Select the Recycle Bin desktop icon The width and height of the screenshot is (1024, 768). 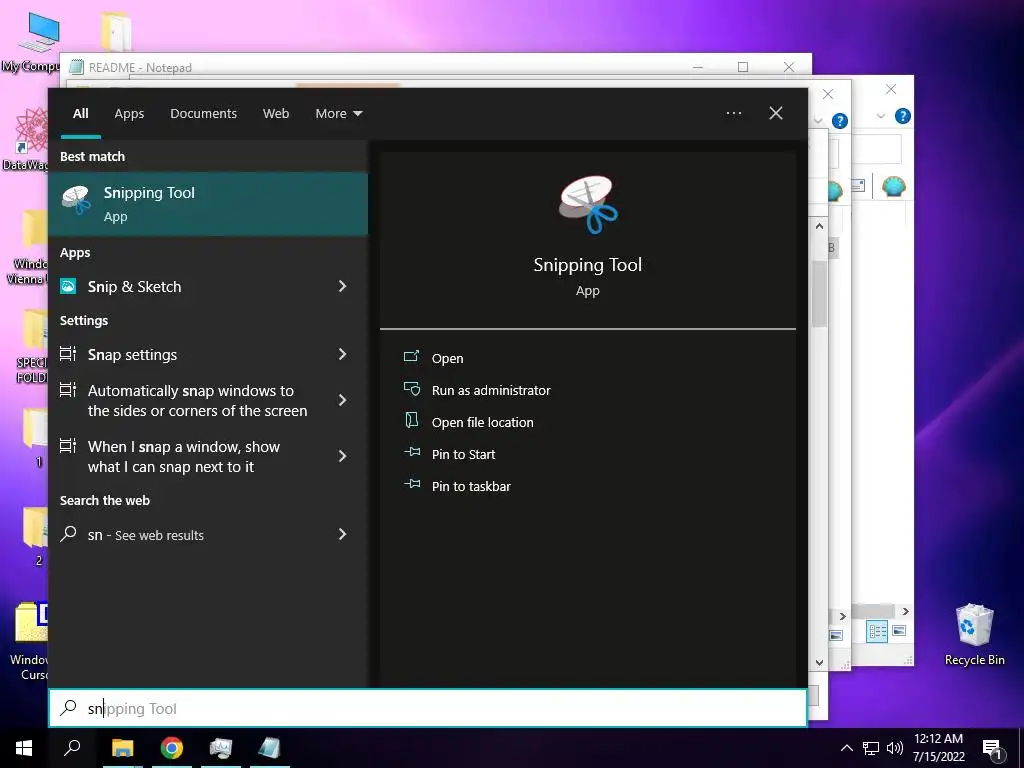(974, 634)
